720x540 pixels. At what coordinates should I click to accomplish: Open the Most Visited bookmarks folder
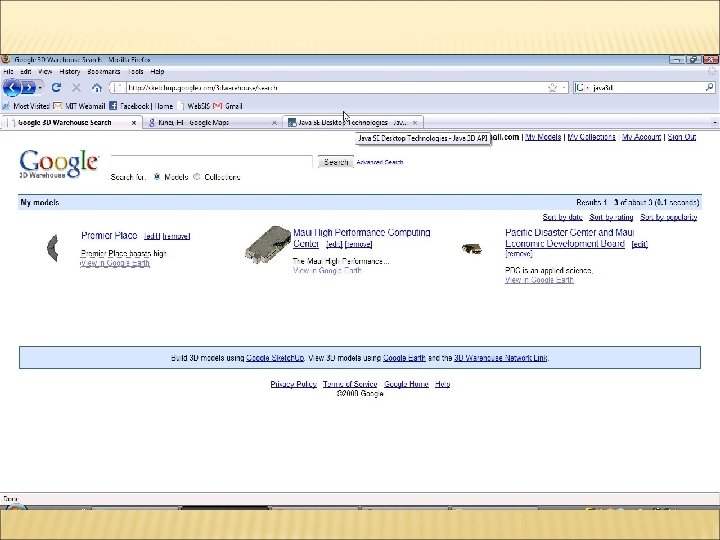[26, 106]
